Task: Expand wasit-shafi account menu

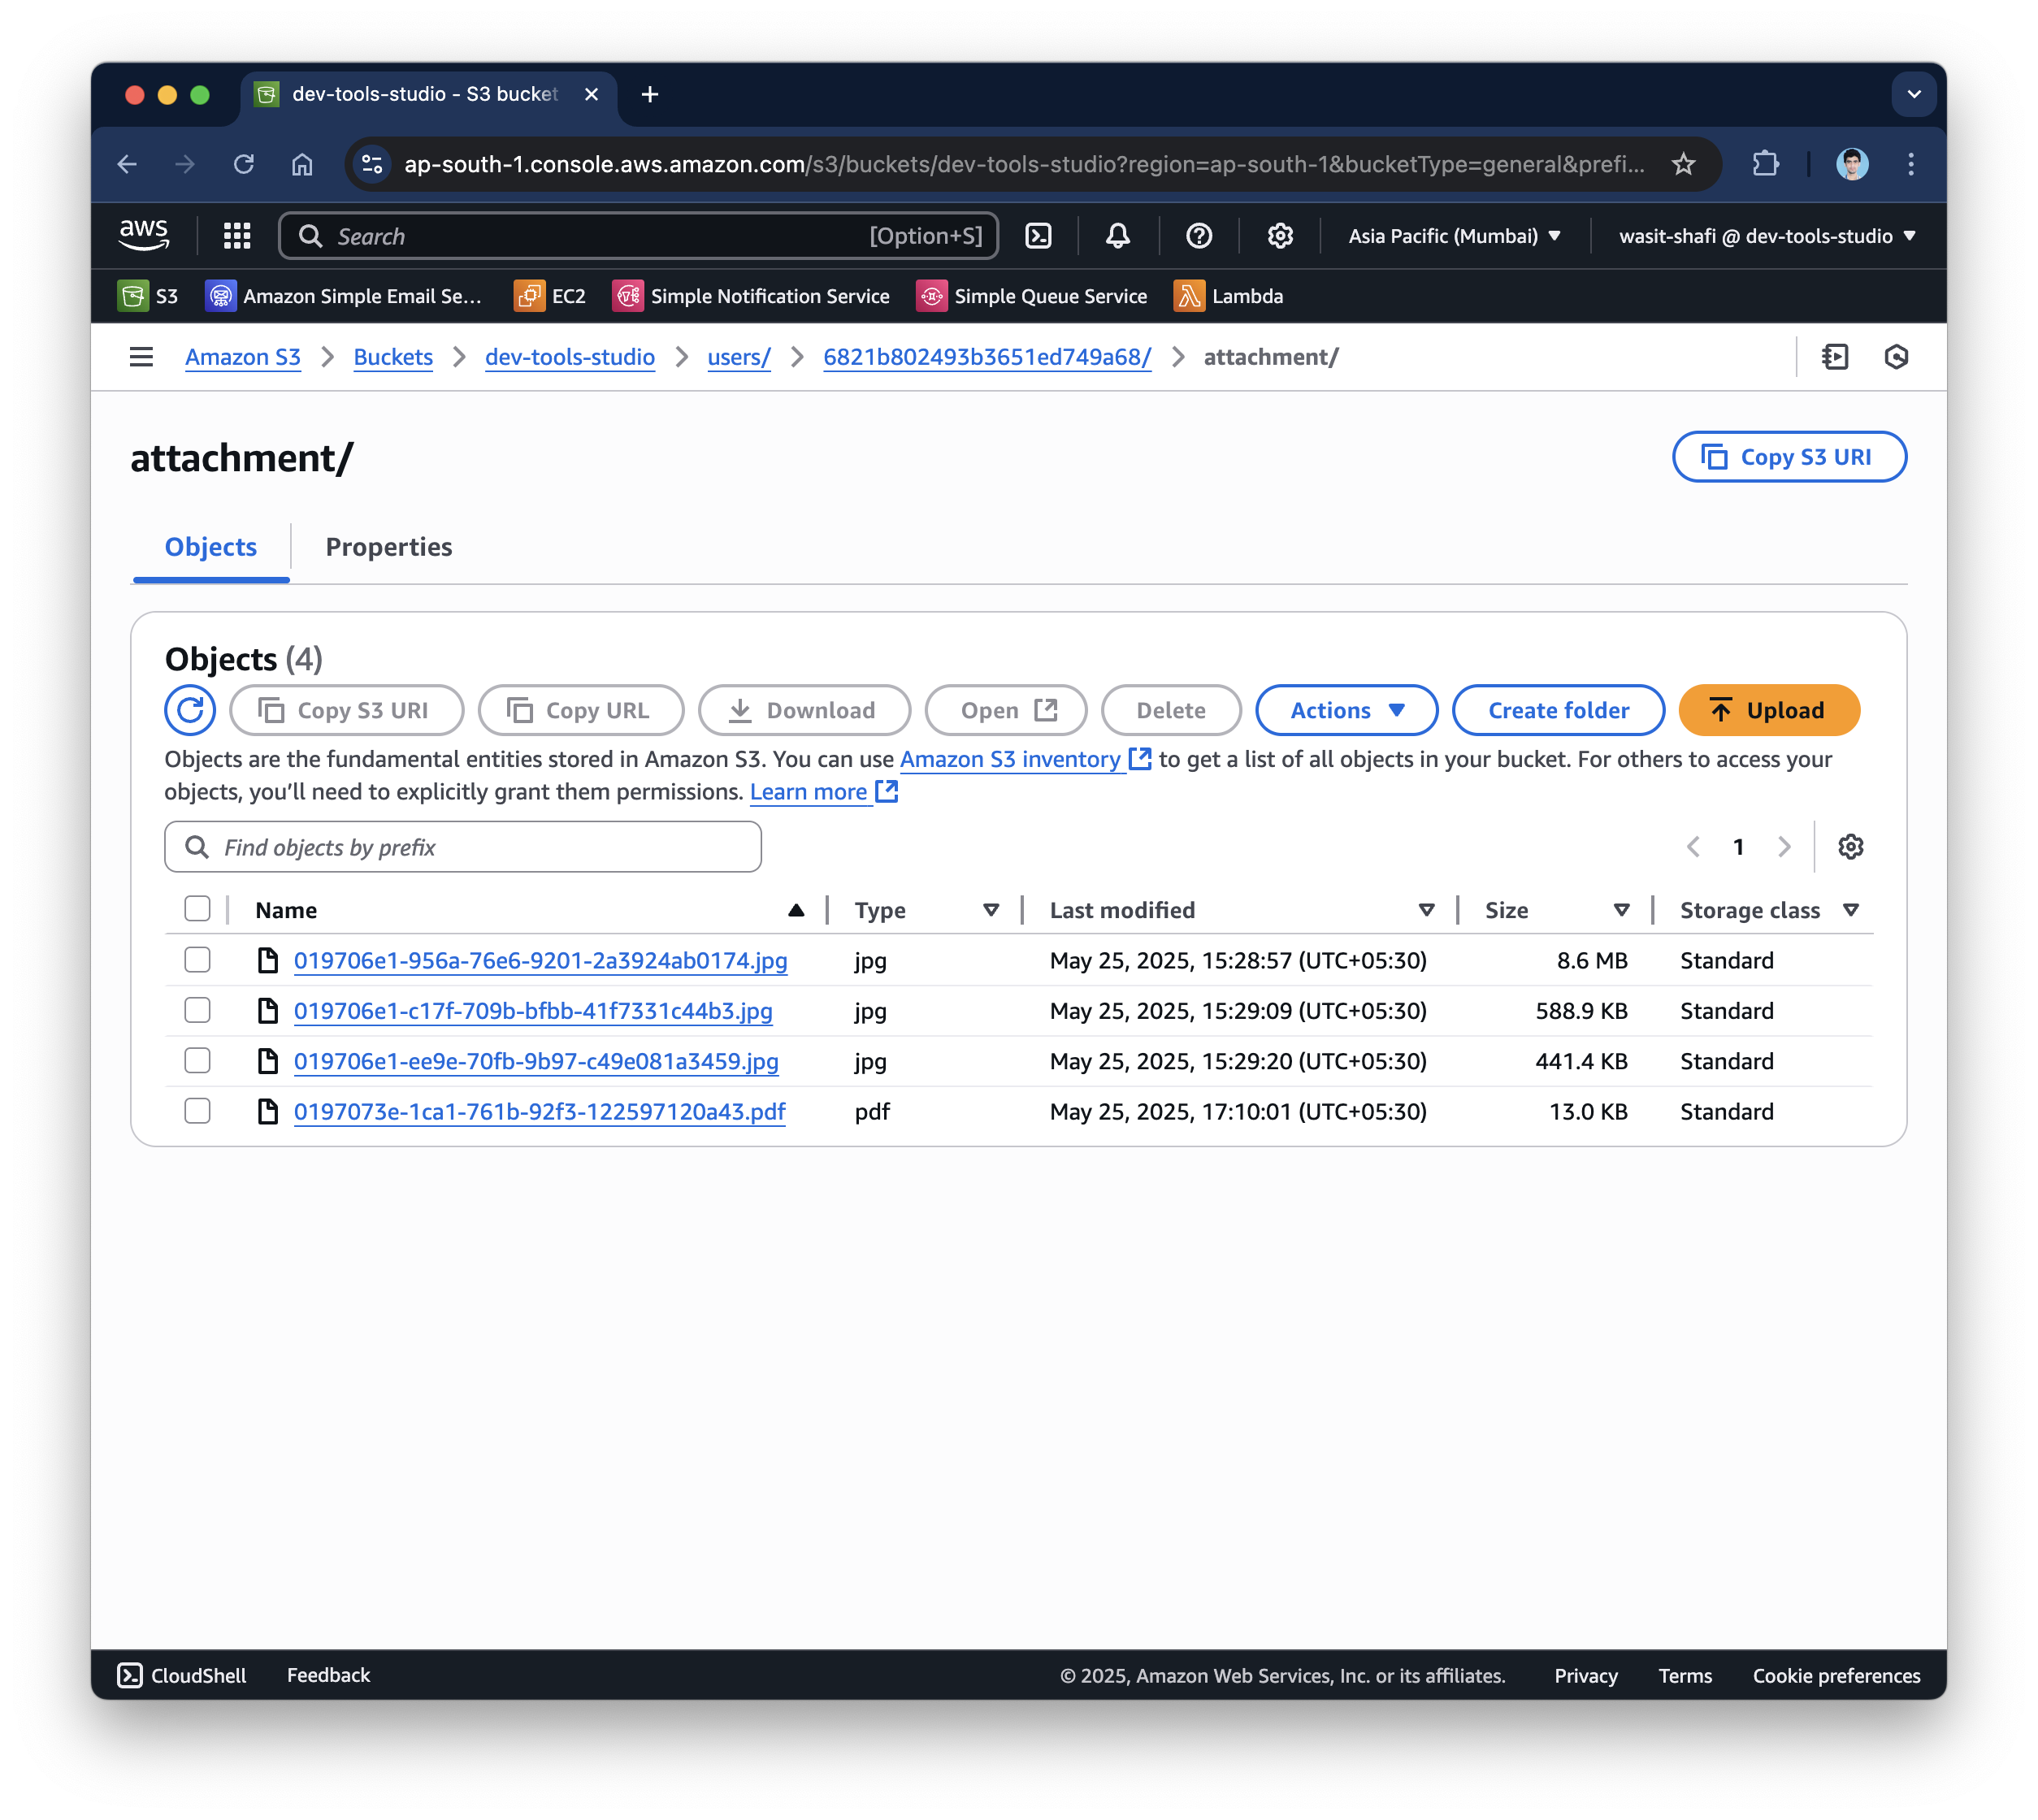Action: click(1766, 236)
